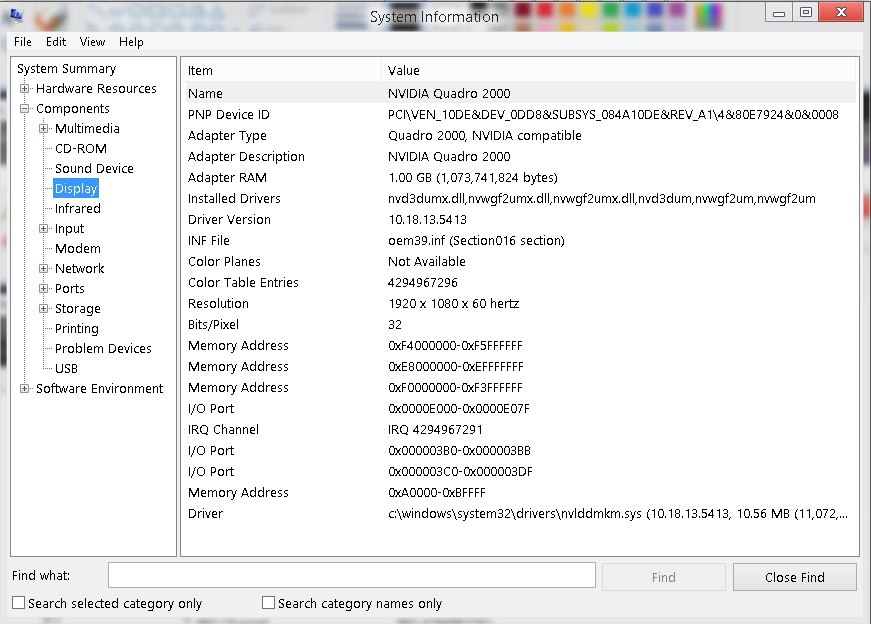Toggle Search category names only checkbox
The image size is (871, 624).
click(268, 603)
